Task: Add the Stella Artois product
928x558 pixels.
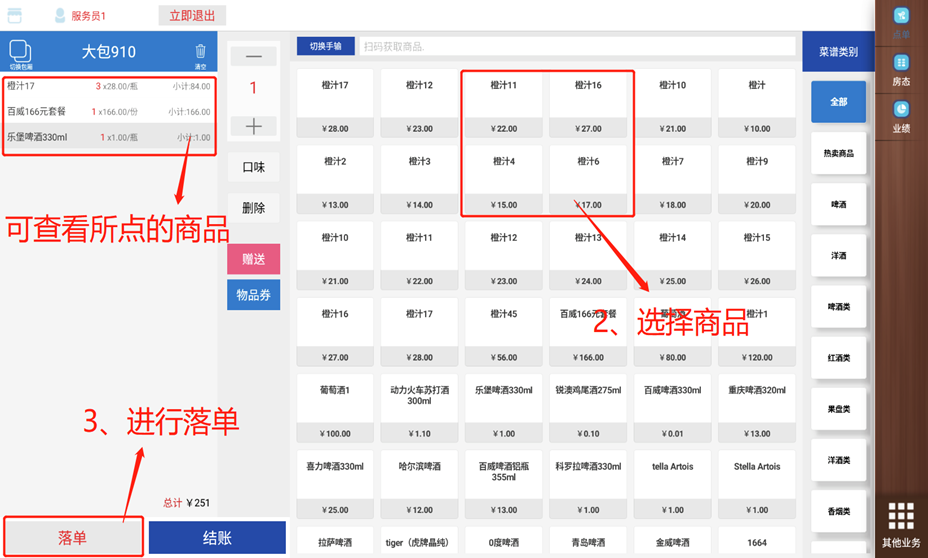Action: [x=756, y=485]
